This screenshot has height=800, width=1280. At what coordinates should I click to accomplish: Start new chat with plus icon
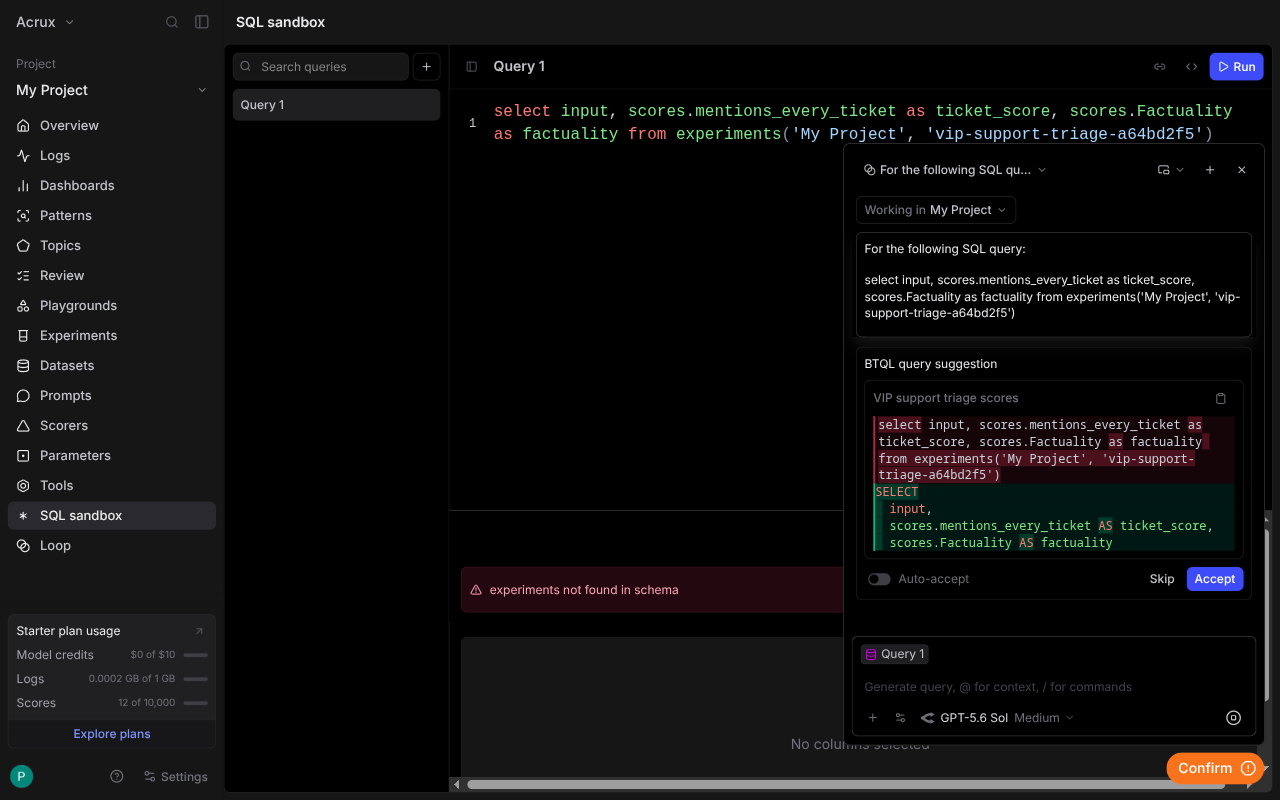[1210, 170]
